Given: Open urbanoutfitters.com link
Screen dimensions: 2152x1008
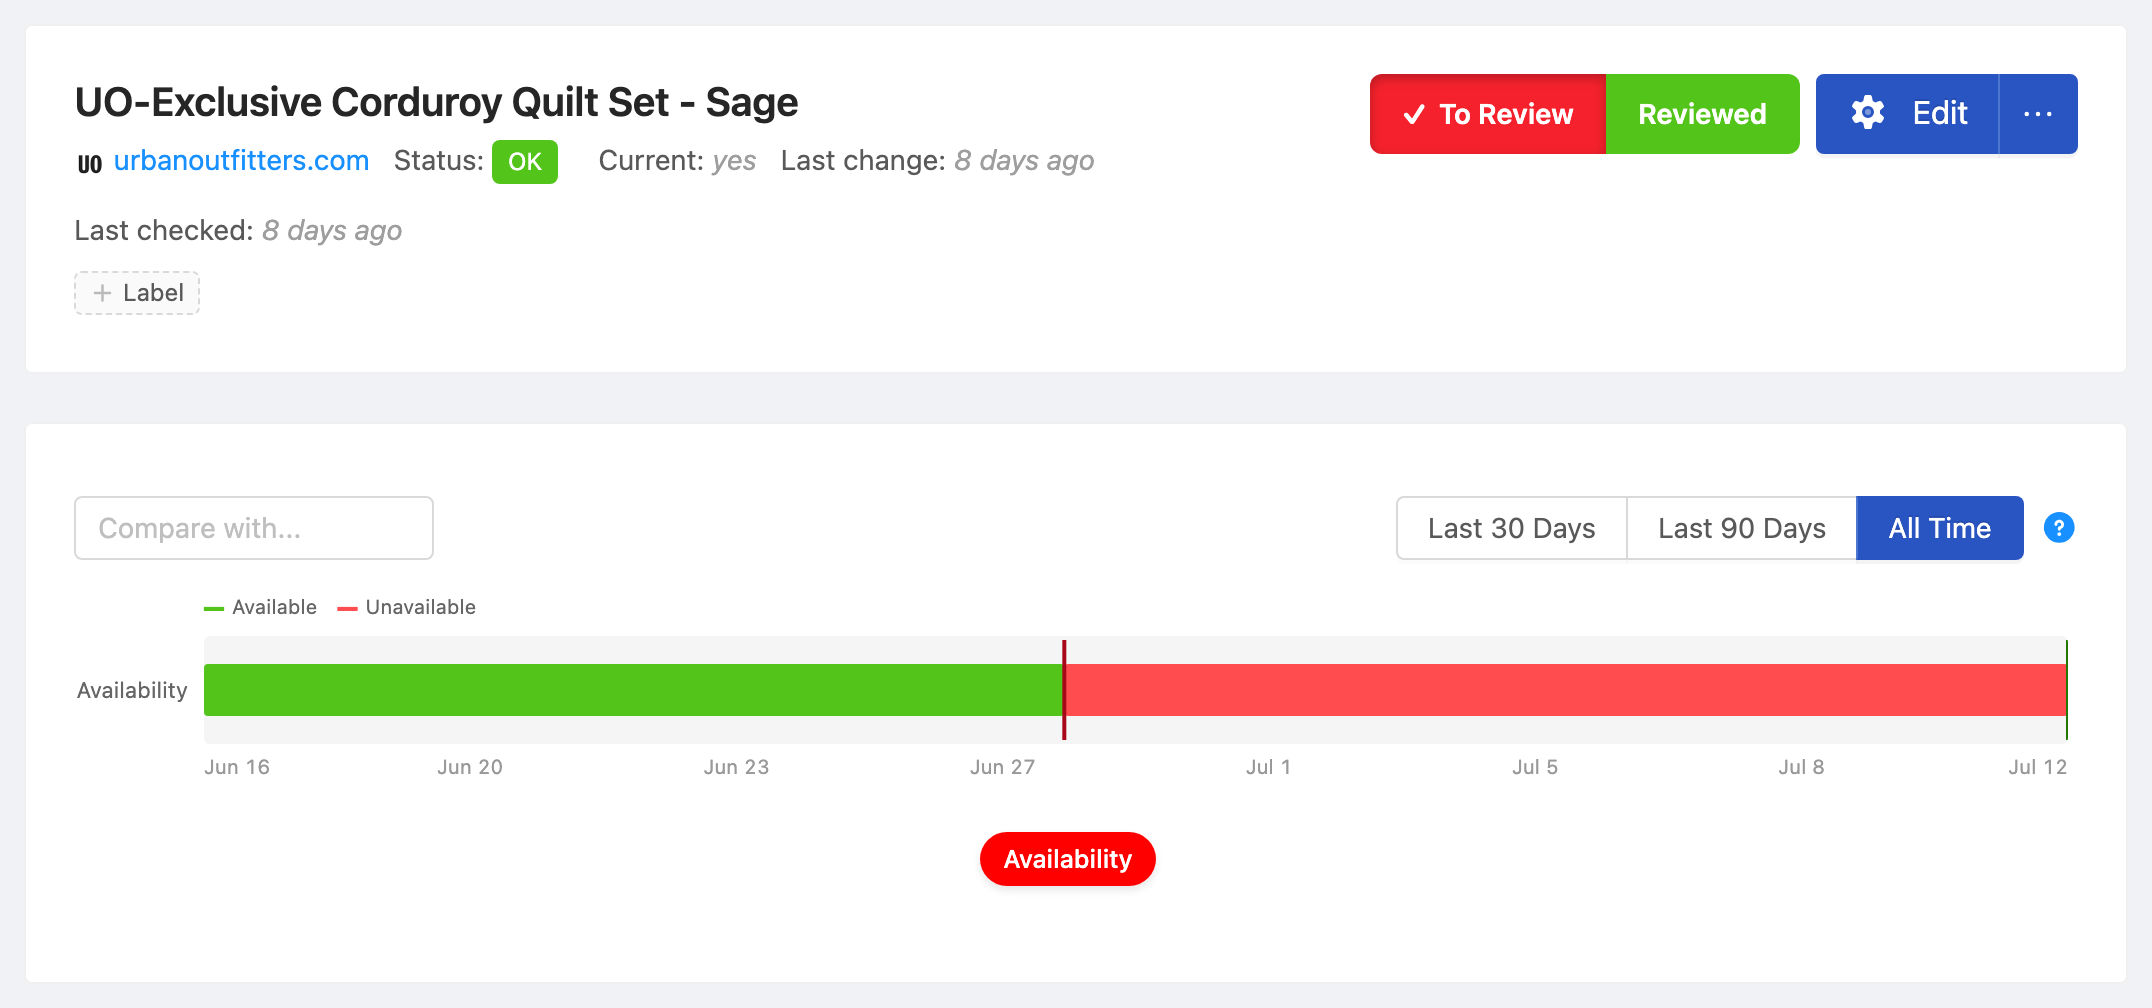Looking at the screenshot, I should click(x=241, y=161).
